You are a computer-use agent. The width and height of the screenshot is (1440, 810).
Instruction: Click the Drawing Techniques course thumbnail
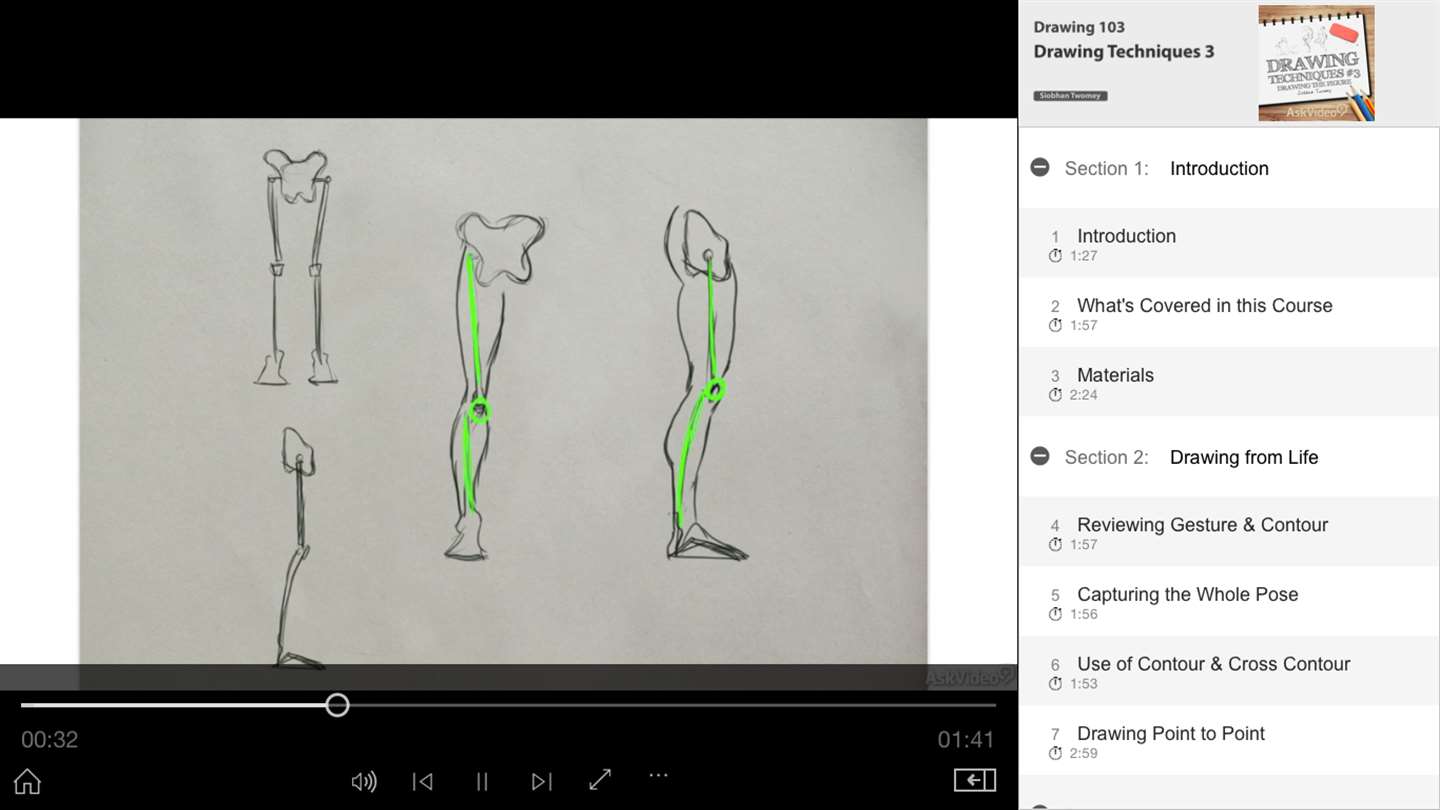tap(1316, 63)
